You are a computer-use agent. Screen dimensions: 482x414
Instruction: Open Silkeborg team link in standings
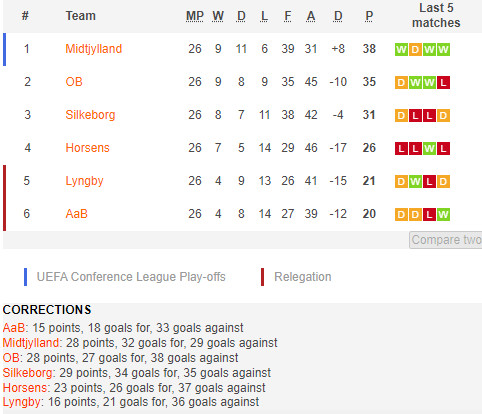tap(90, 115)
